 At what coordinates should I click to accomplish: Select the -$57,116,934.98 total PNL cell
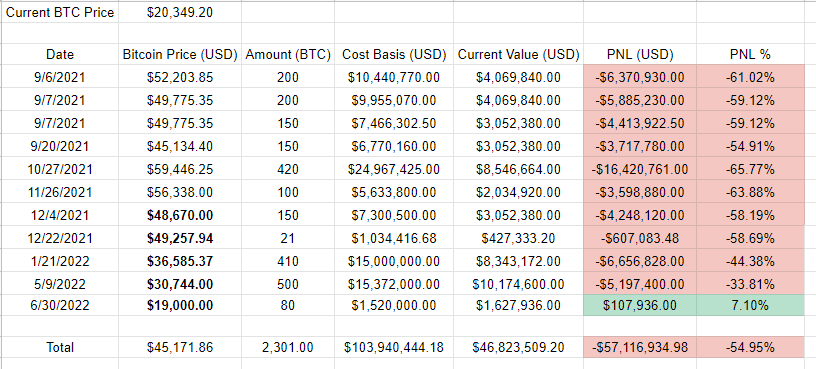pyautogui.click(x=641, y=347)
